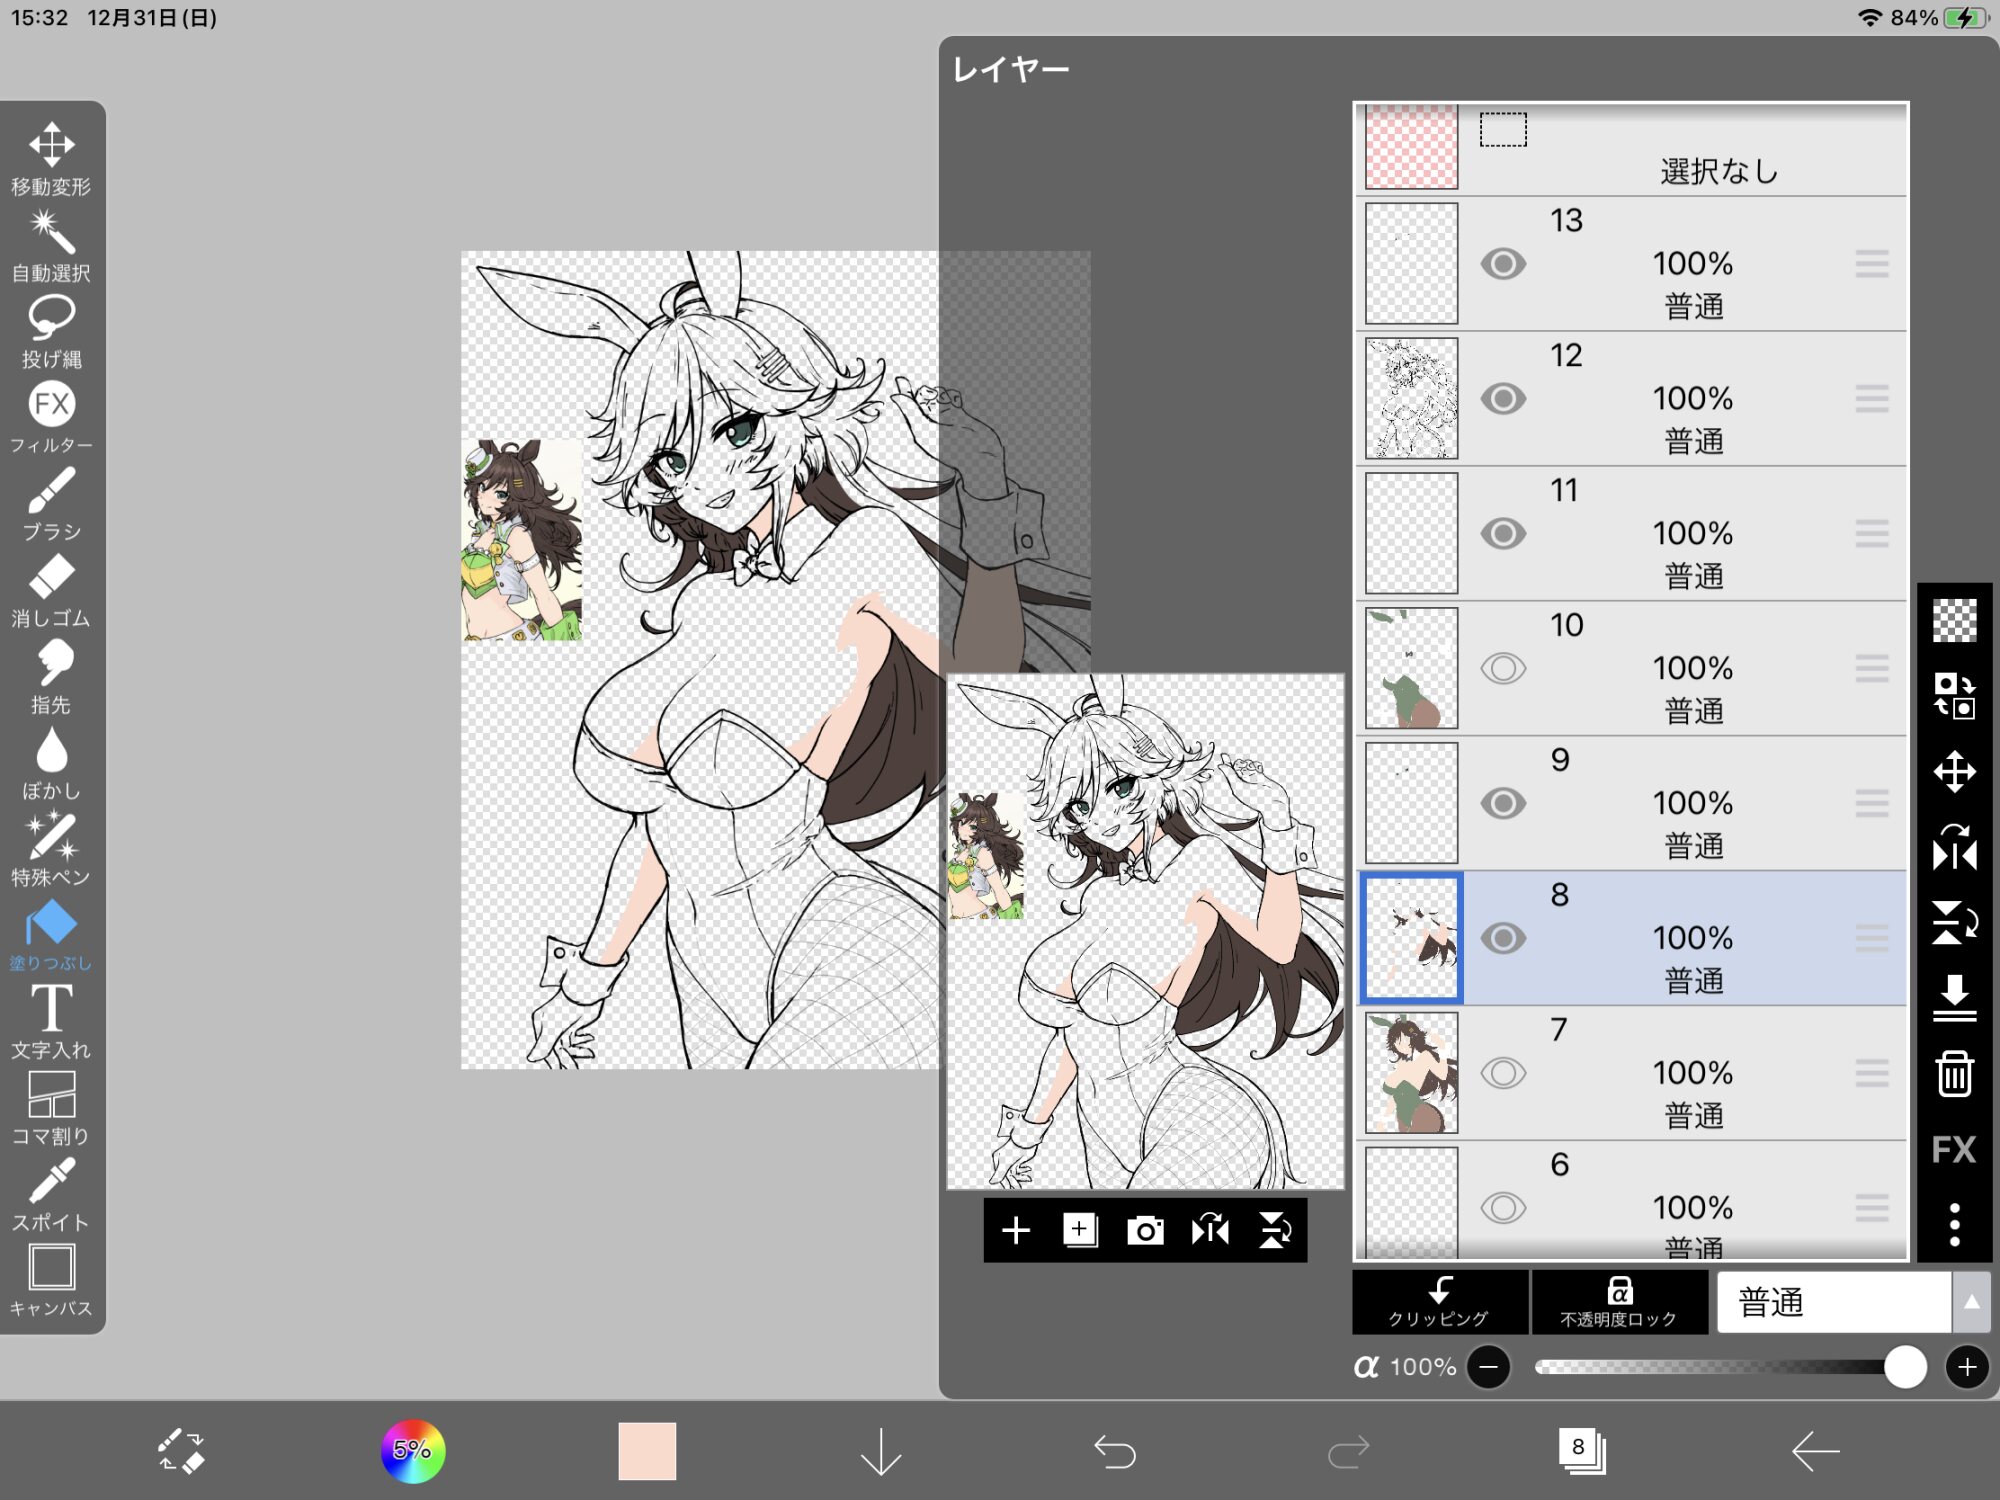Toggle layer 7 visibility eye
Screen dimensions: 2000x1500
1502,1073
